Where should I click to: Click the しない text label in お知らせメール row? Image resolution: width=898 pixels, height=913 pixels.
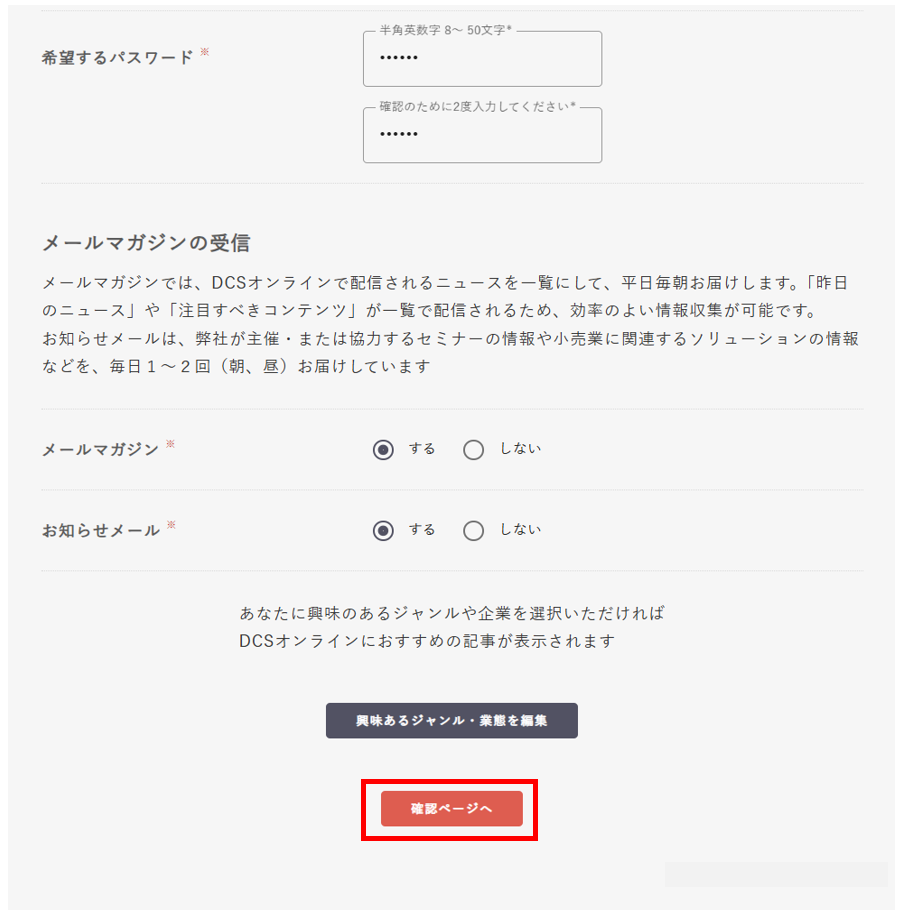pos(520,530)
